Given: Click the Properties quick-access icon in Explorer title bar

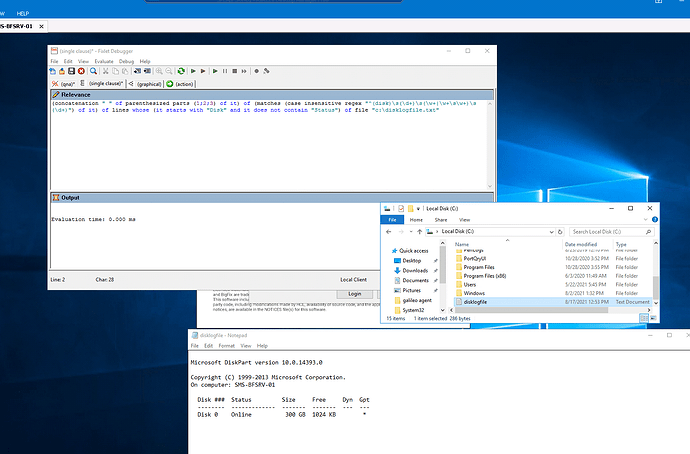Looking at the screenshot, I should 401,209.
